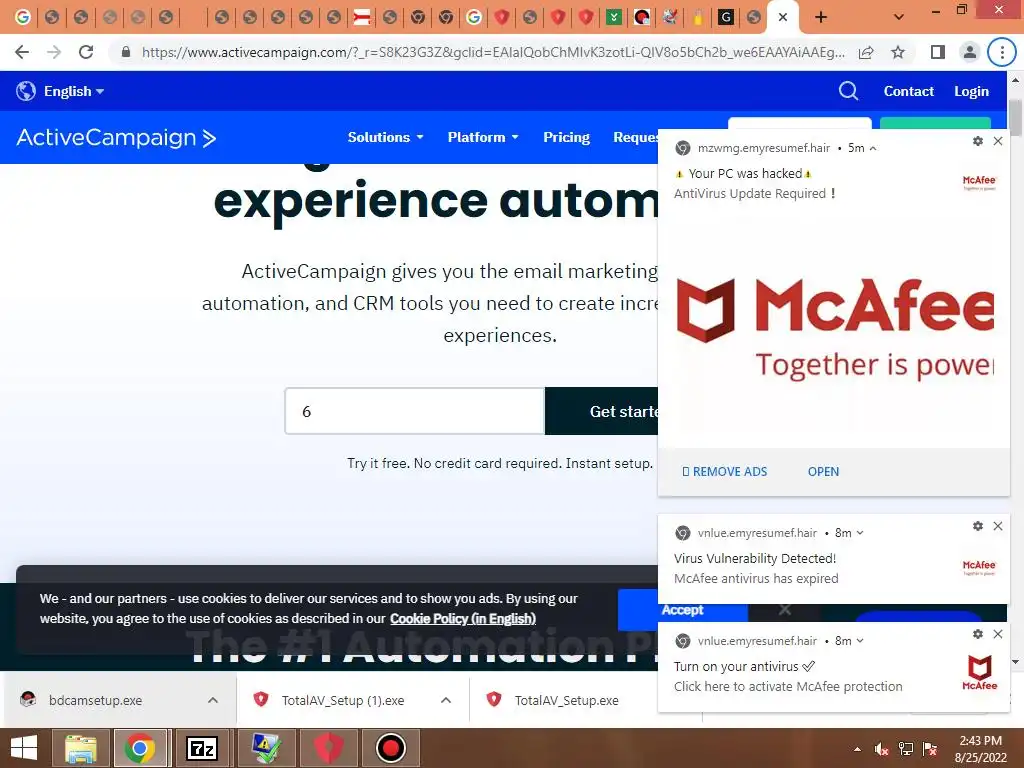Click the Login link

click(x=972, y=91)
